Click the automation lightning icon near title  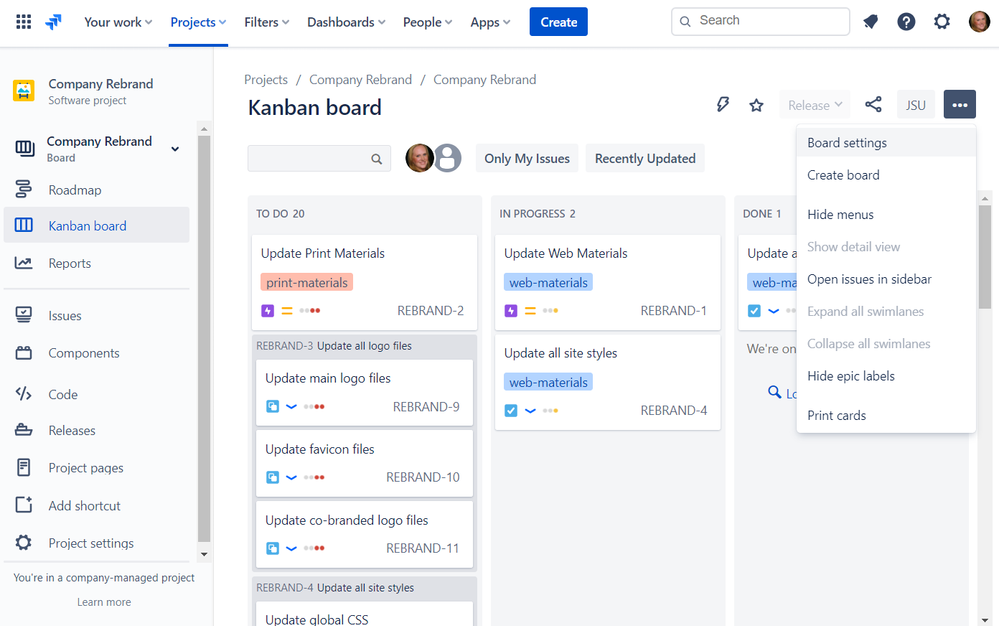click(x=722, y=104)
